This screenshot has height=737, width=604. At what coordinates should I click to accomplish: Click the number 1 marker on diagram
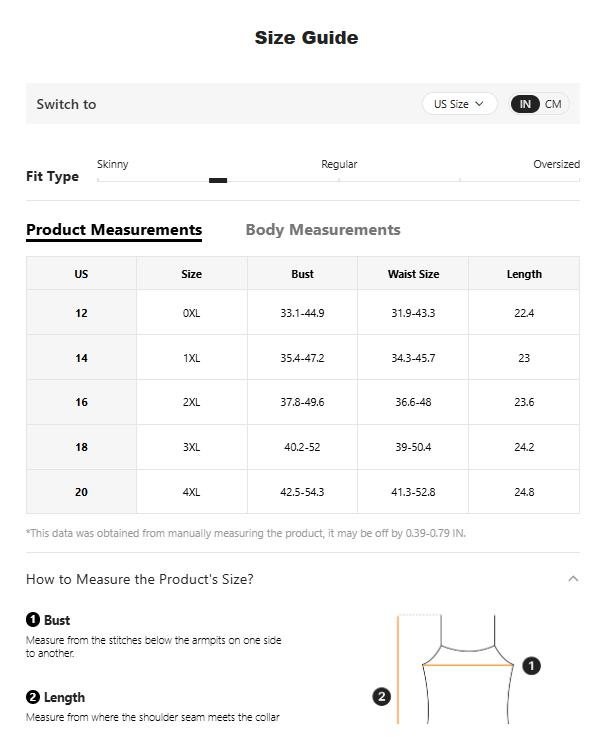[532, 665]
